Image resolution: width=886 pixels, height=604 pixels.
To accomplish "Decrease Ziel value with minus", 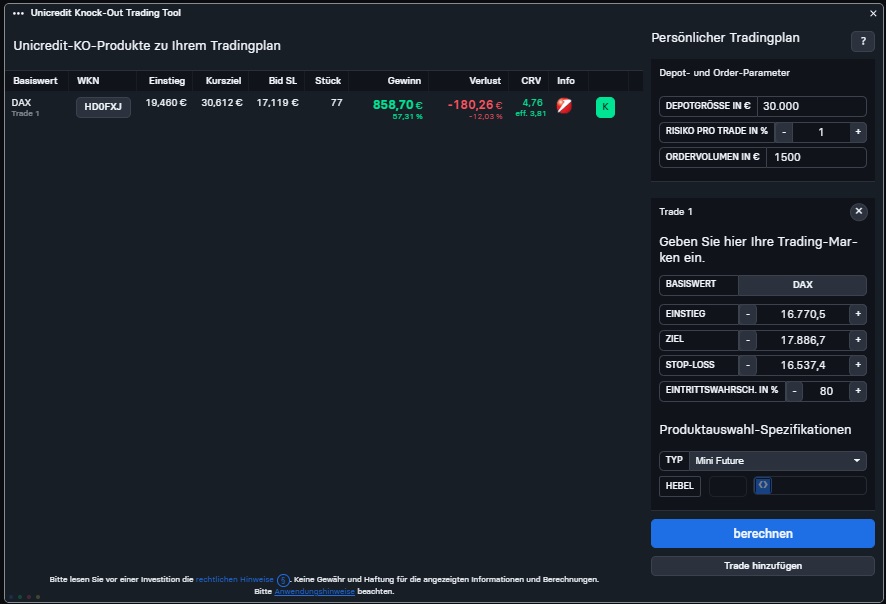I will click(x=748, y=340).
